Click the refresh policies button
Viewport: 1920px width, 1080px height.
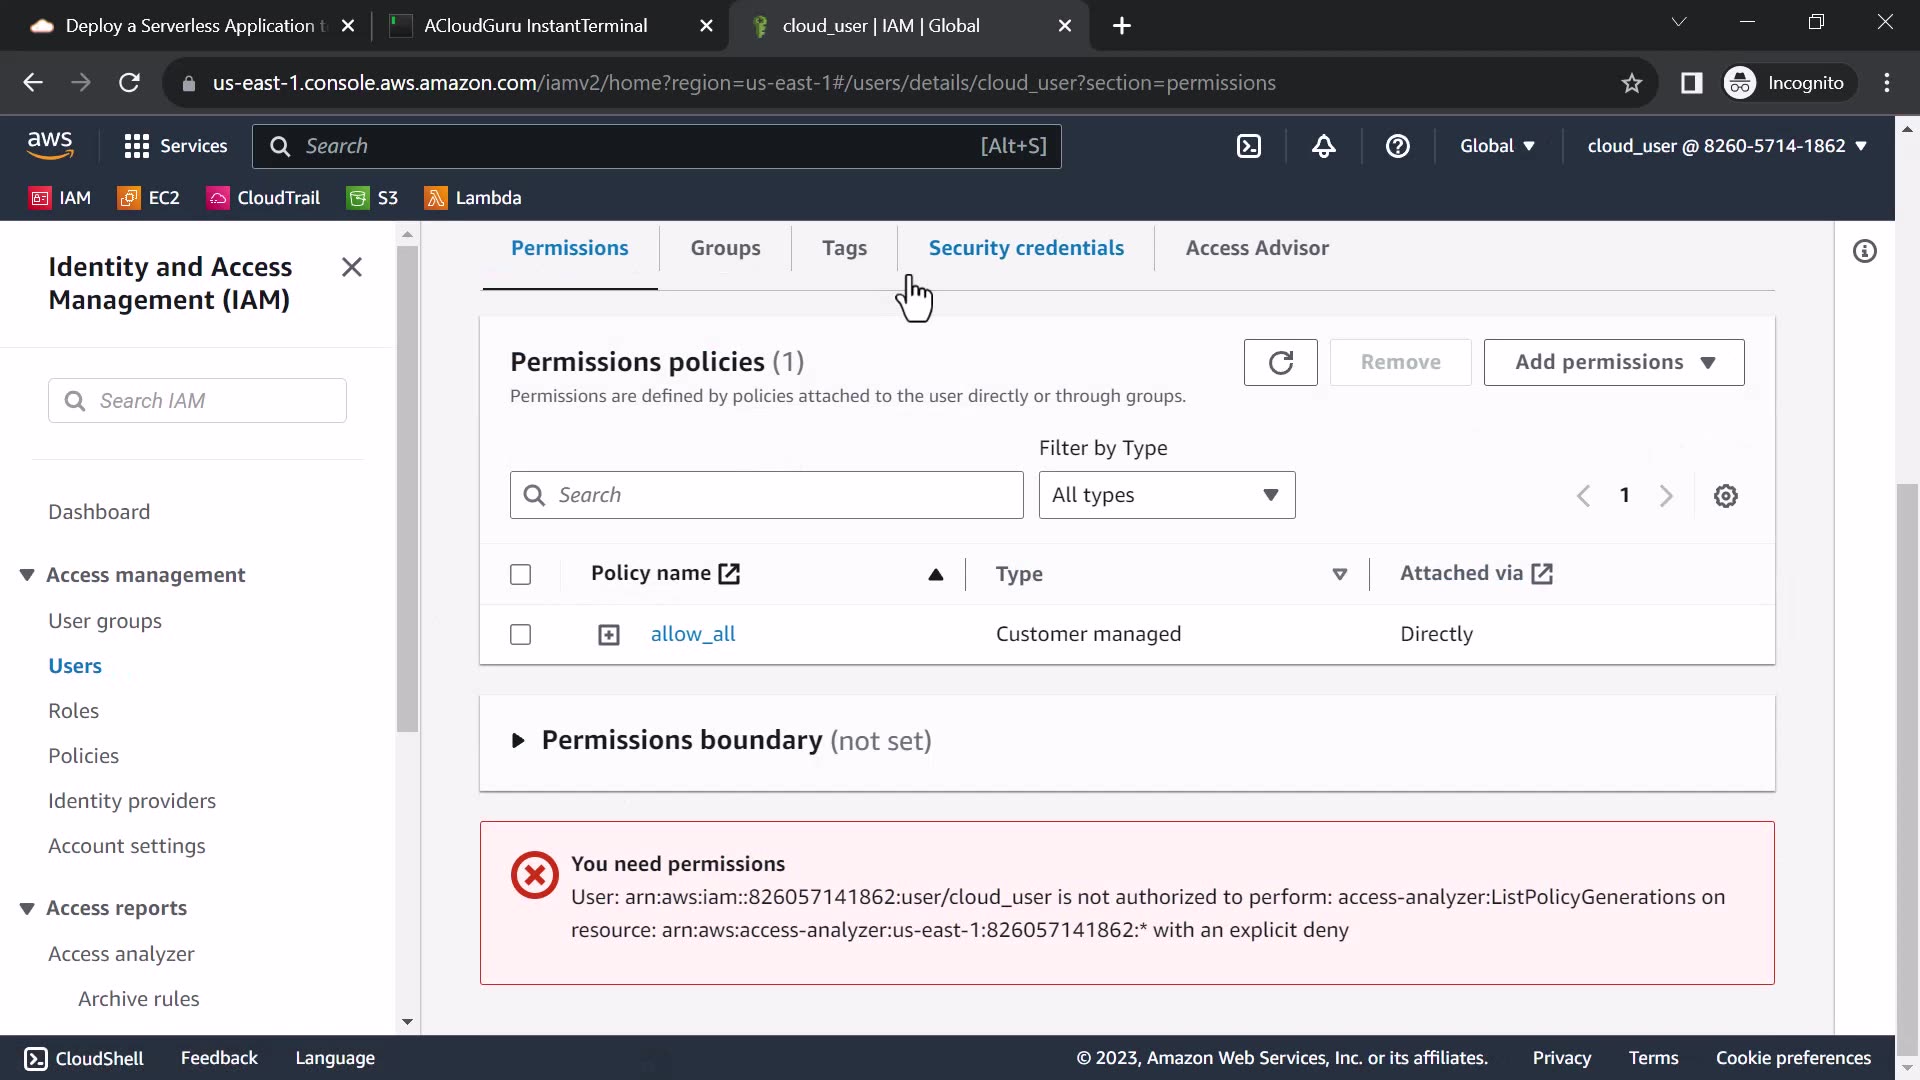click(1280, 362)
